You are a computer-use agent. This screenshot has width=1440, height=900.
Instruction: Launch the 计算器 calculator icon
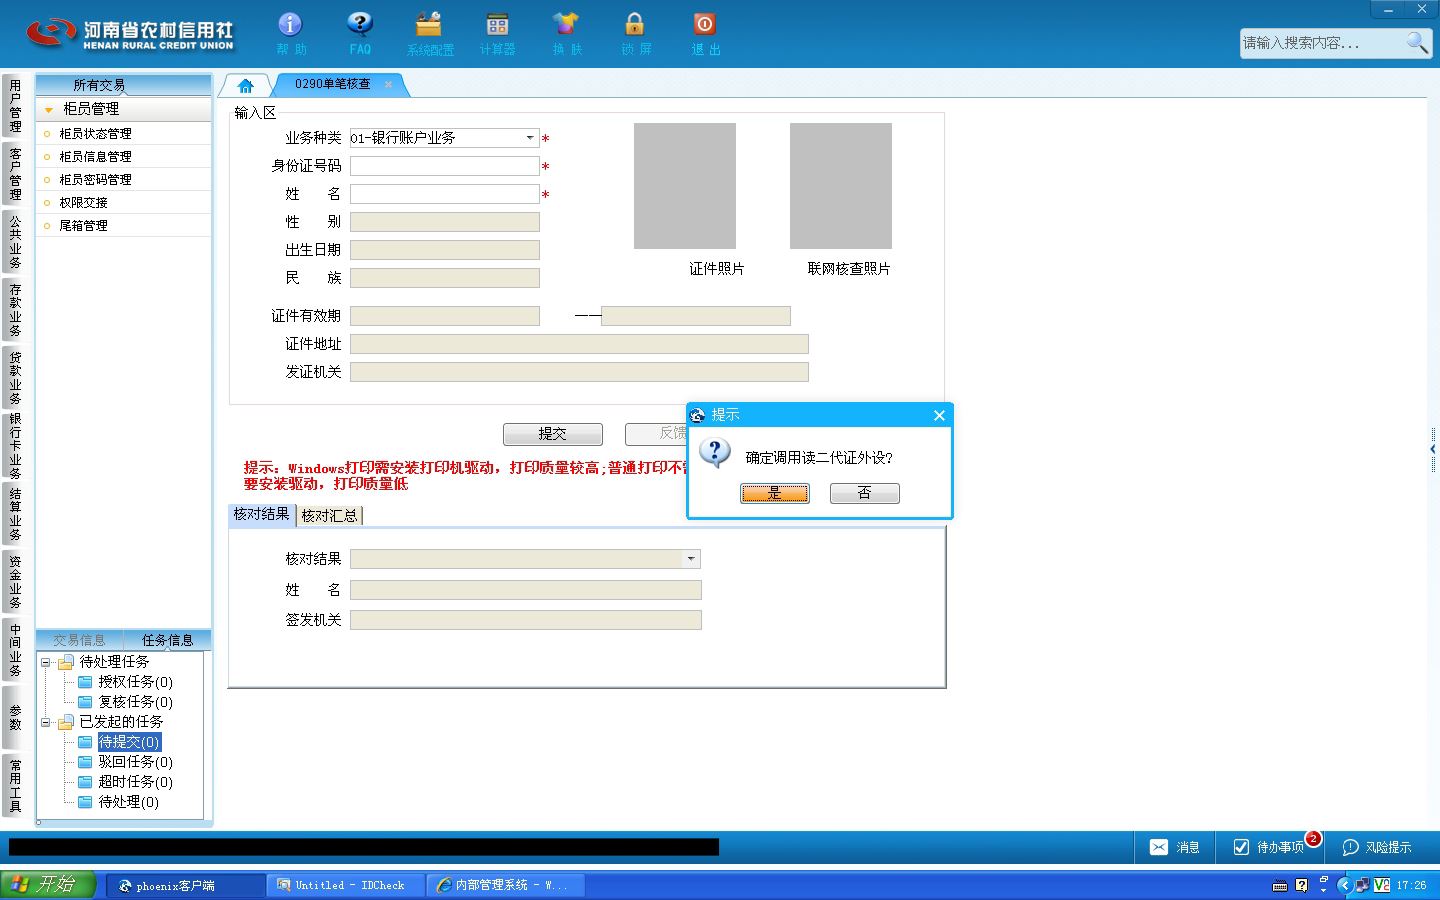click(x=497, y=33)
